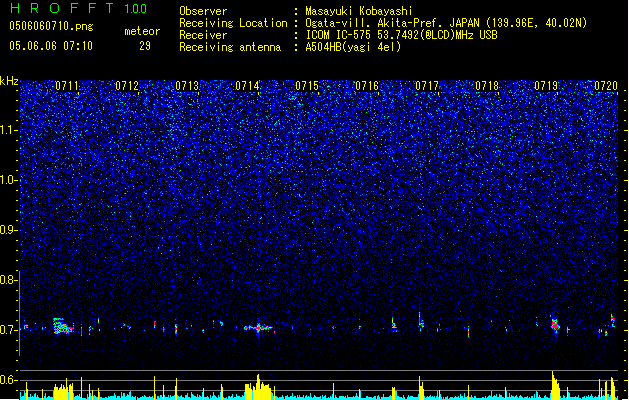Click the 0717 time marker

click(x=427, y=86)
